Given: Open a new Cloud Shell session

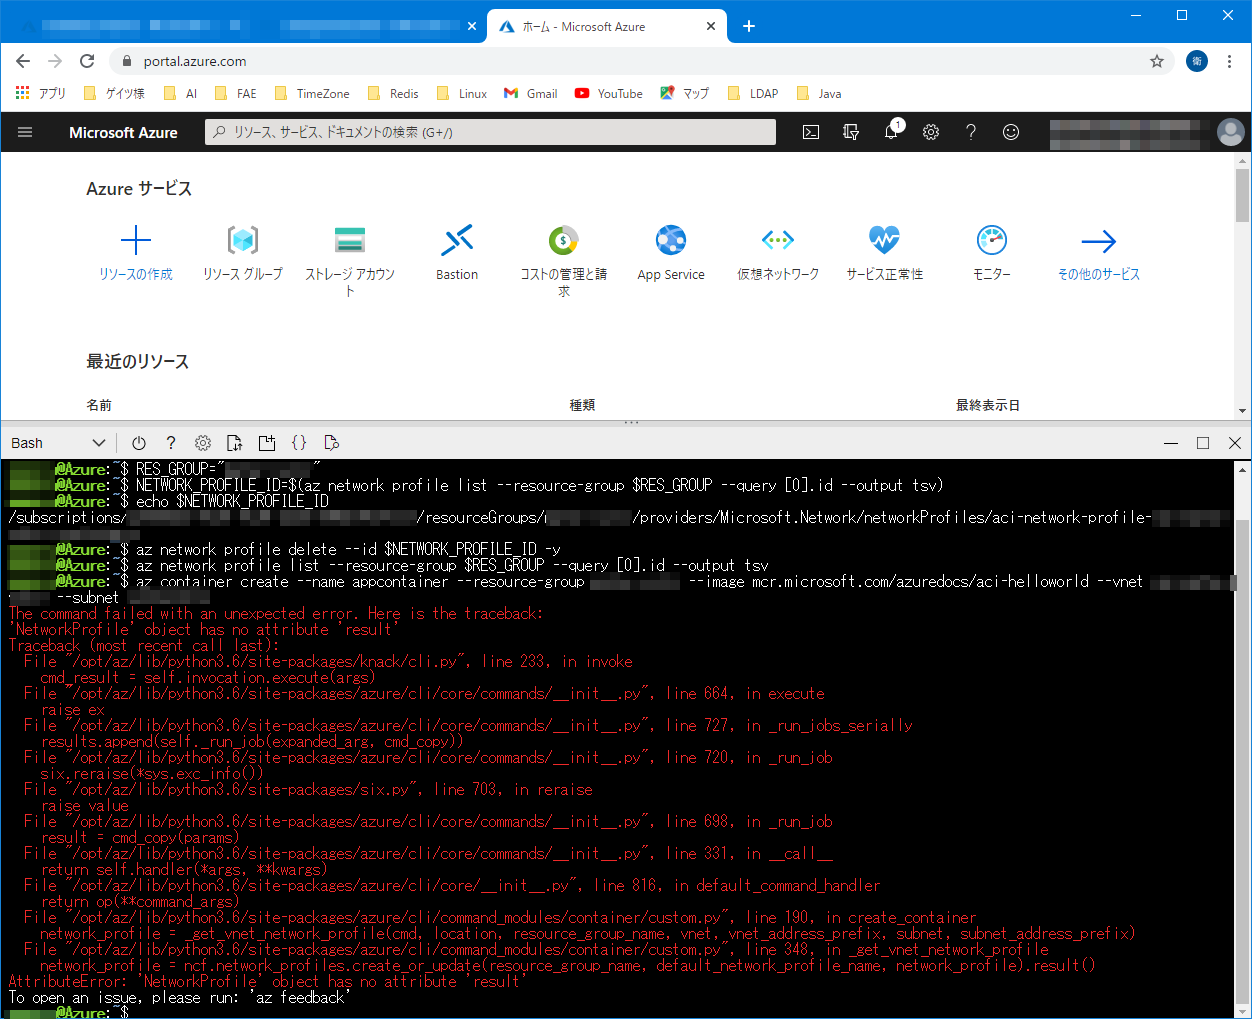Looking at the screenshot, I should (x=267, y=442).
